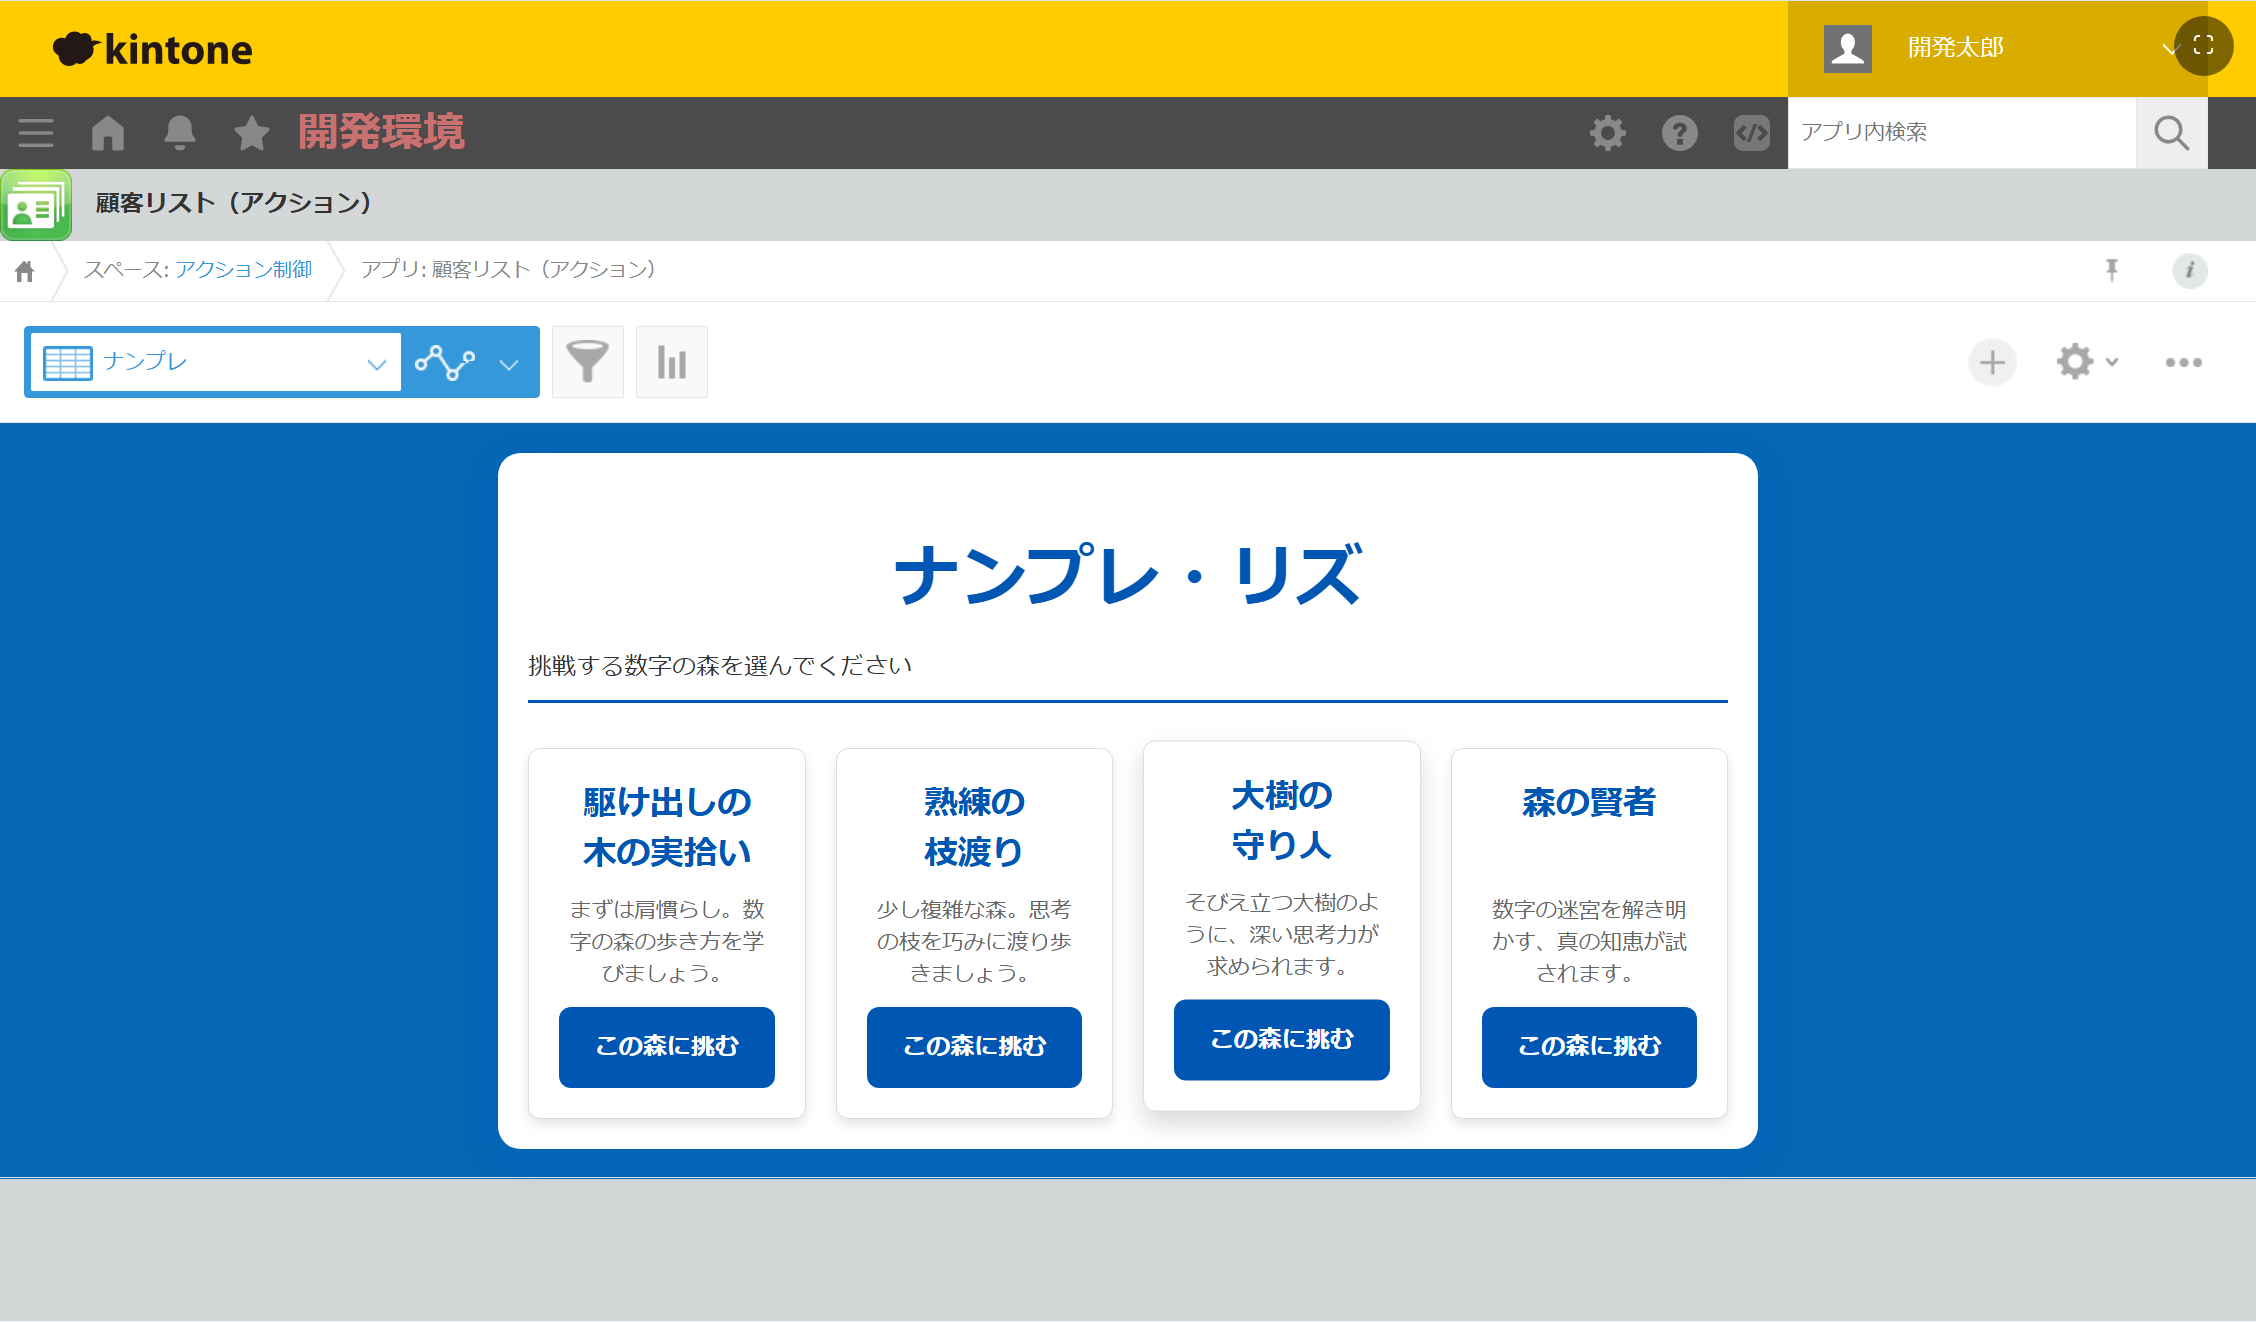2256x1322 pixels.
Task: Expand the graph view chevron
Action: 509,364
